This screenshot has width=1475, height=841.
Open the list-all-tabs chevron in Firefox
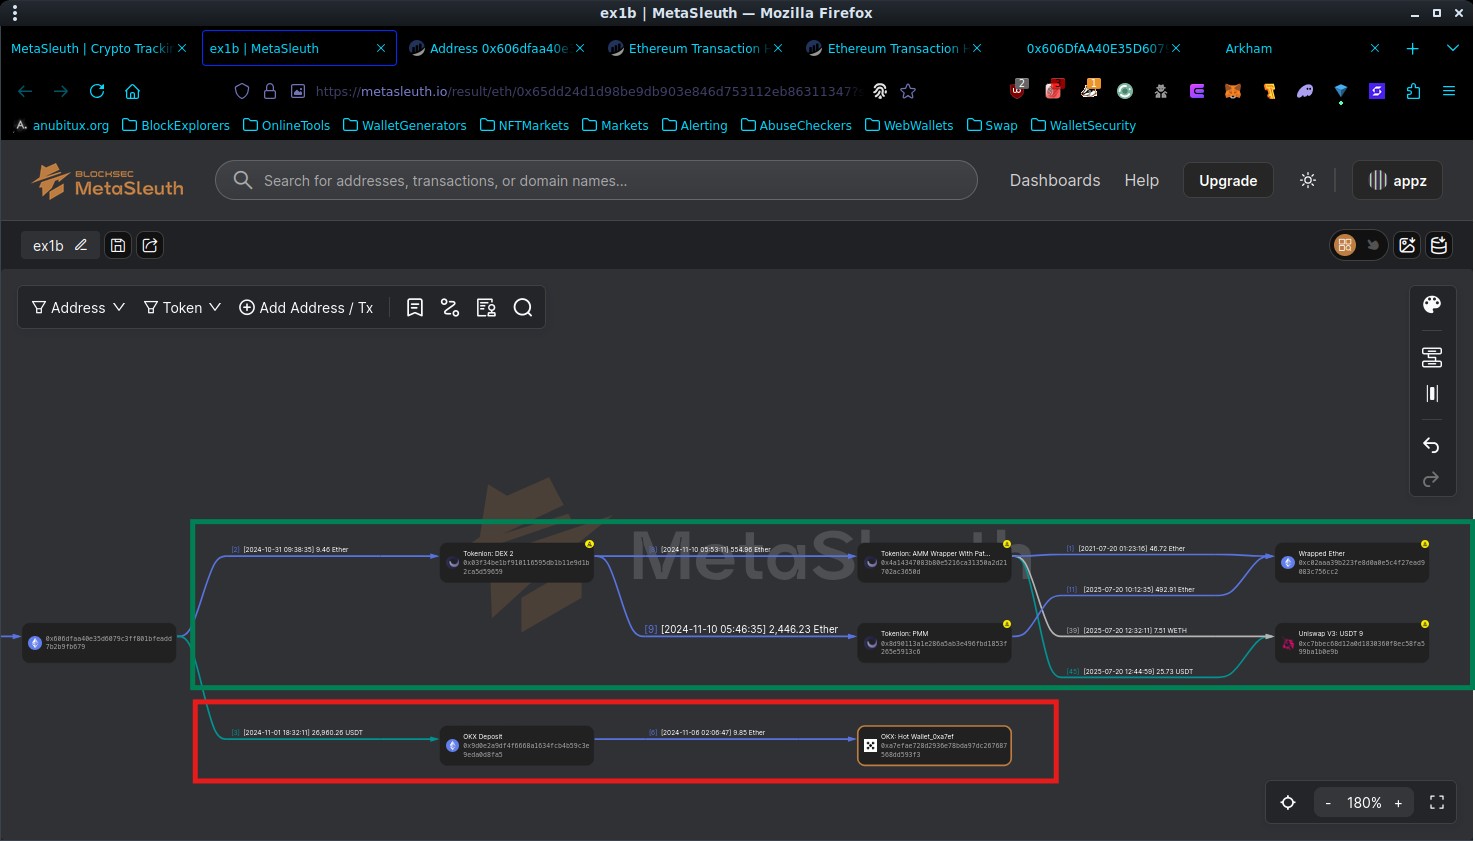coord(1452,48)
